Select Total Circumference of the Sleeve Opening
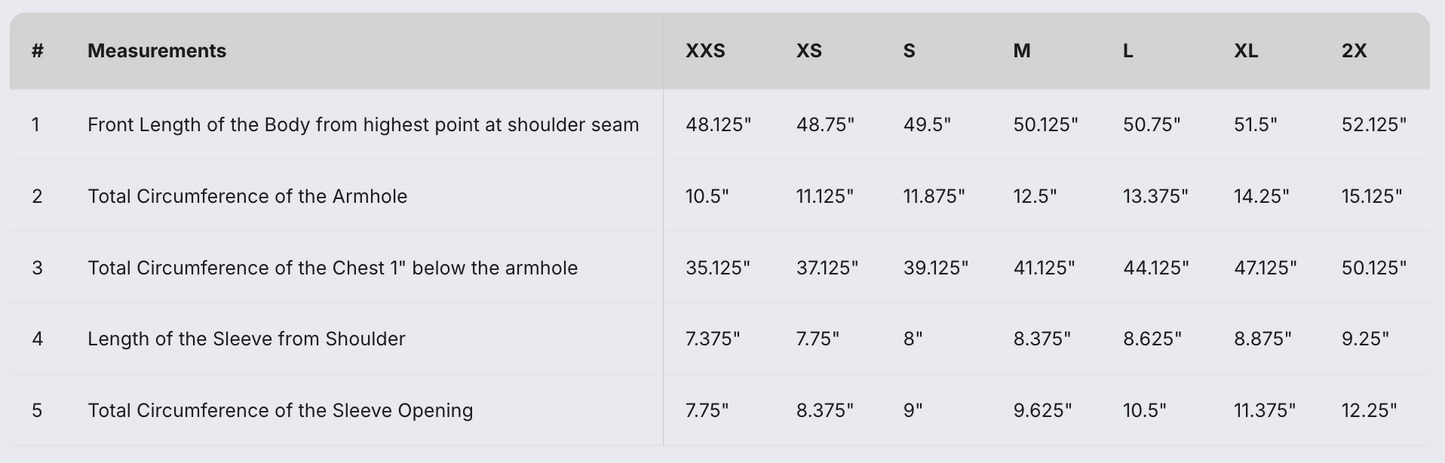This screenshot has height=463, width=1445. pyautogui.click(x=280, y=410)
